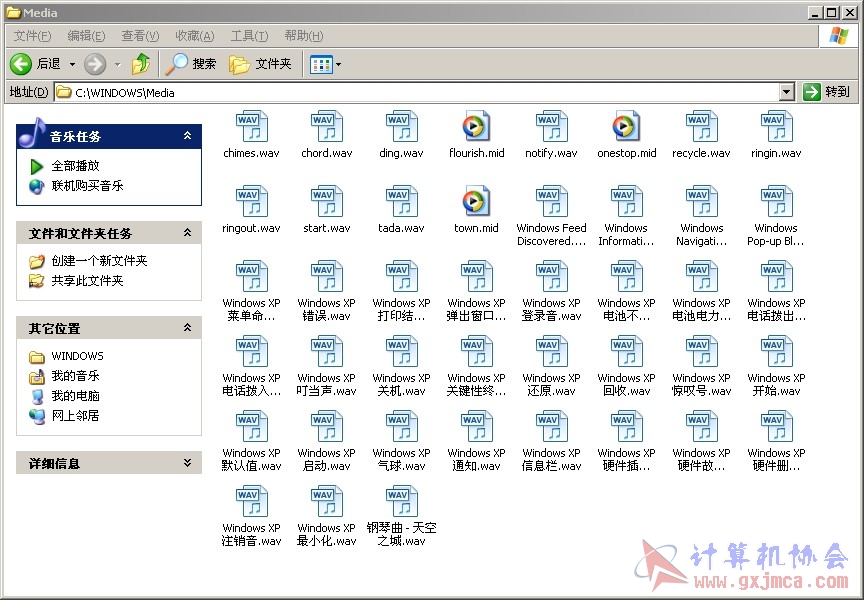Image resolution: width=864 pixels, height=600 pixels.
Task: Select the Windows XP 气球.wav icon
Action: coord(402,426)
